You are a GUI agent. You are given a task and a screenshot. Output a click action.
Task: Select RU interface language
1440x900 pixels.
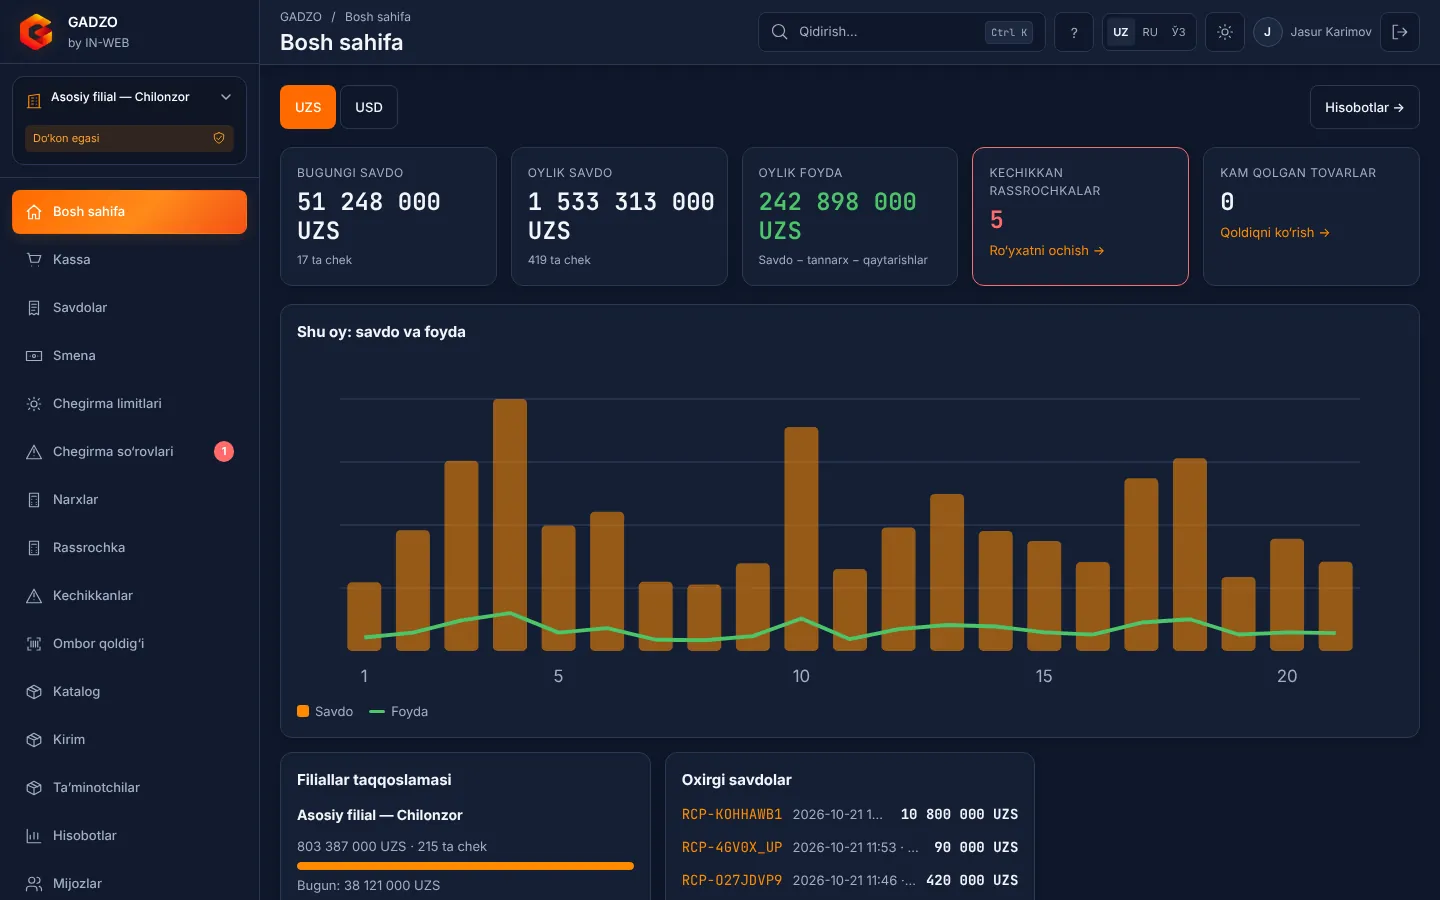[x=1150, y=32]
